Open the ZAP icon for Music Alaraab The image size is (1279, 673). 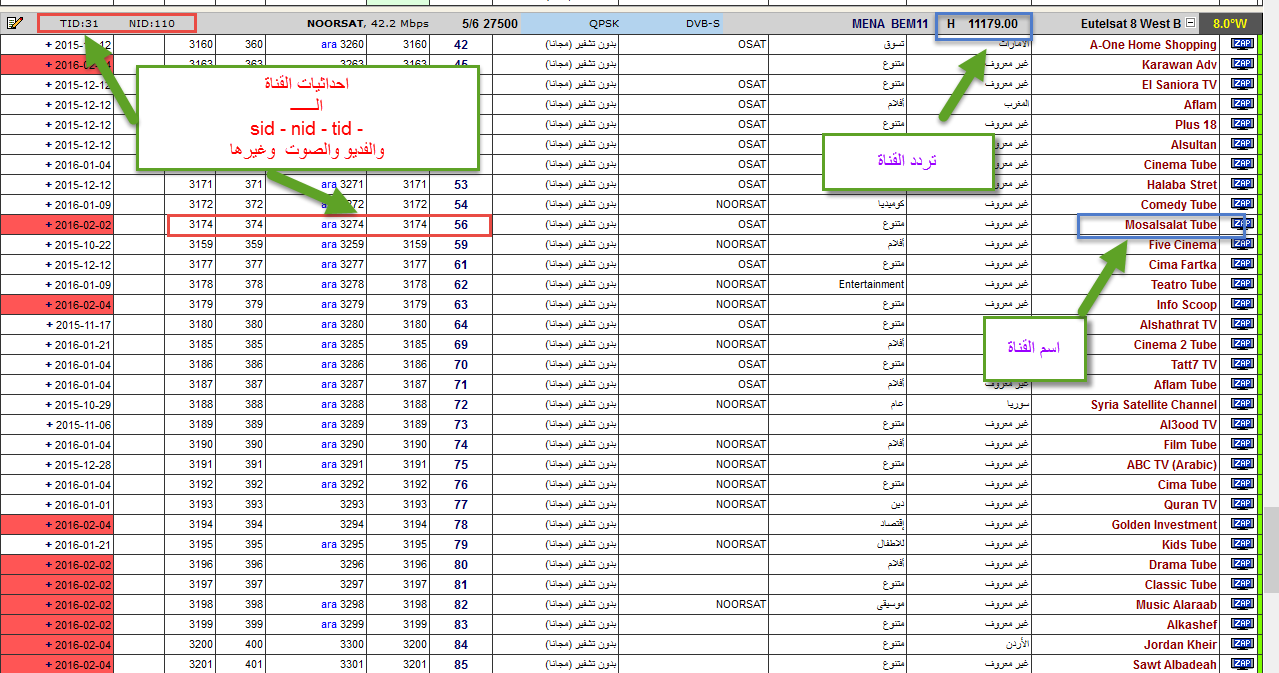click(1241, 604)
